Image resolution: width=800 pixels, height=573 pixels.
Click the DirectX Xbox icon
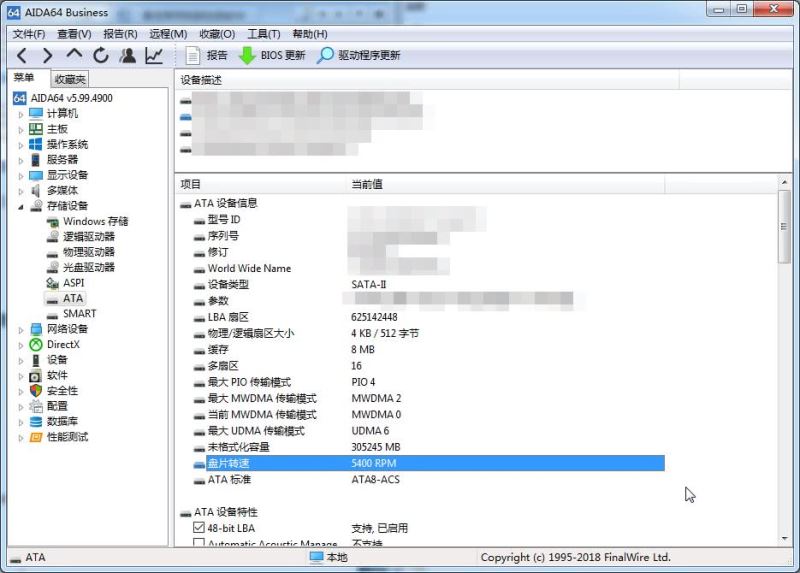[x=36, y=344]
